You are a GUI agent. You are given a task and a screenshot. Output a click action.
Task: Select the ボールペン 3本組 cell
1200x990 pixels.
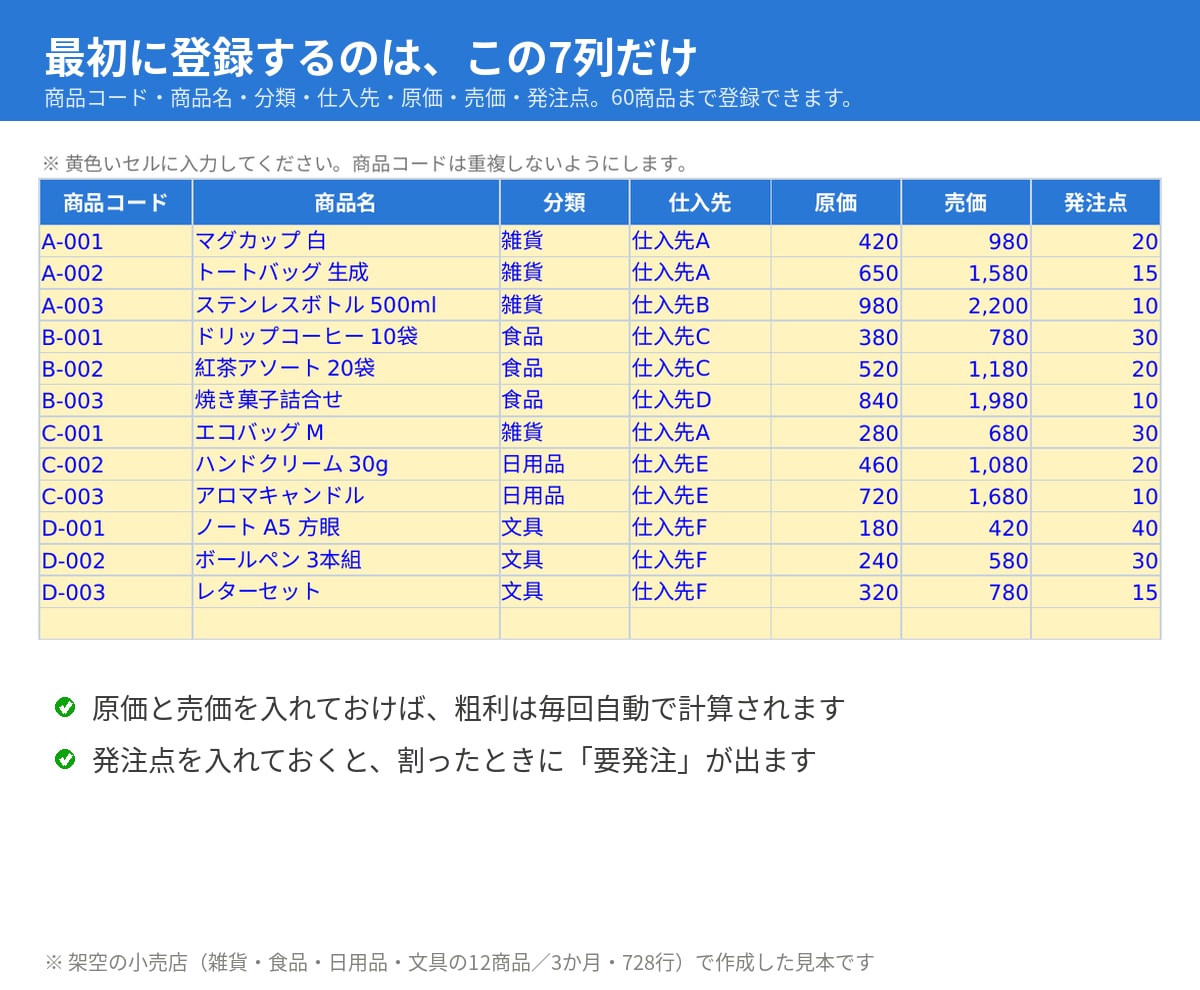(x=346, y=560)
